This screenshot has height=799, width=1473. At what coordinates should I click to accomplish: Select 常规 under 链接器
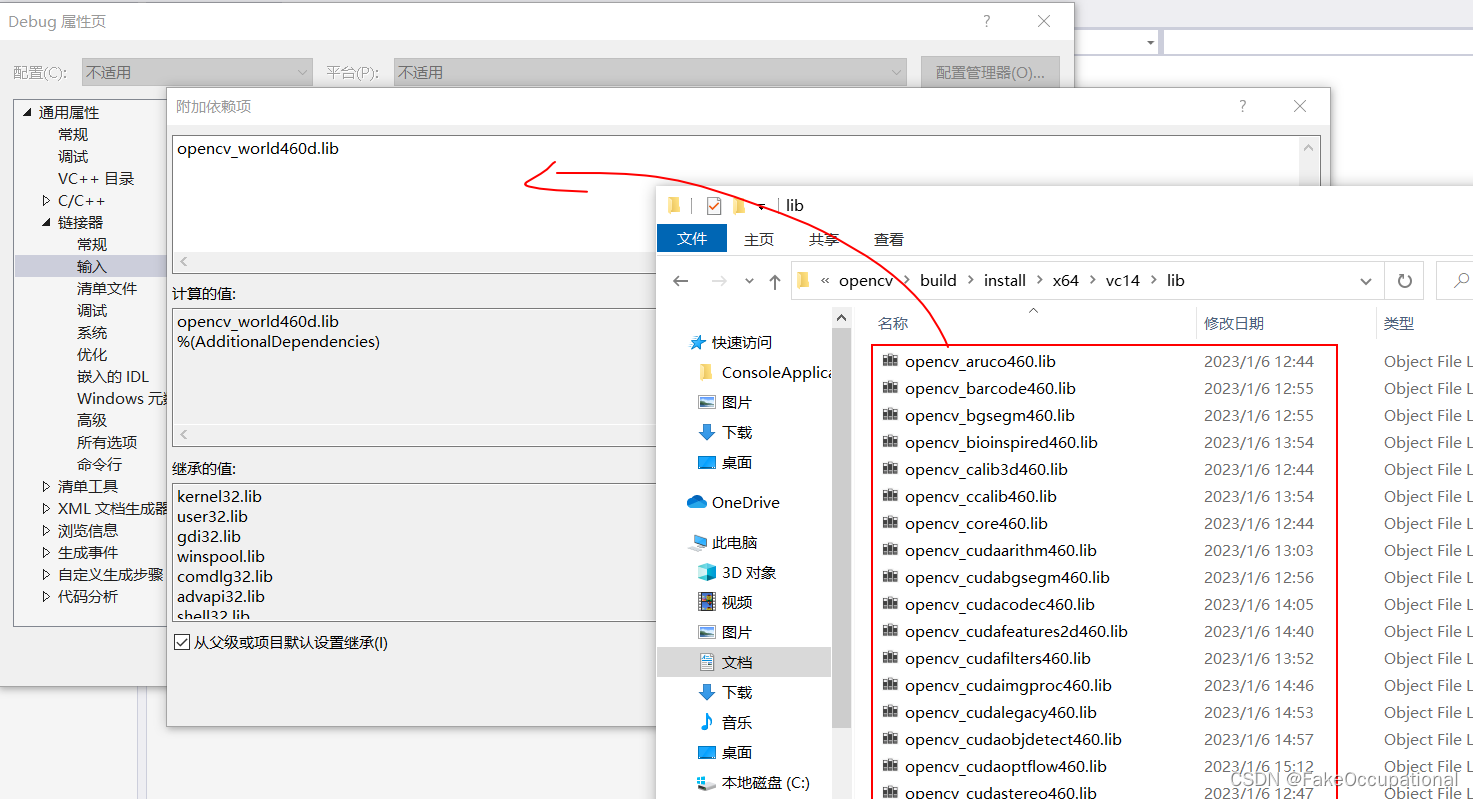(x=92, y=244)
